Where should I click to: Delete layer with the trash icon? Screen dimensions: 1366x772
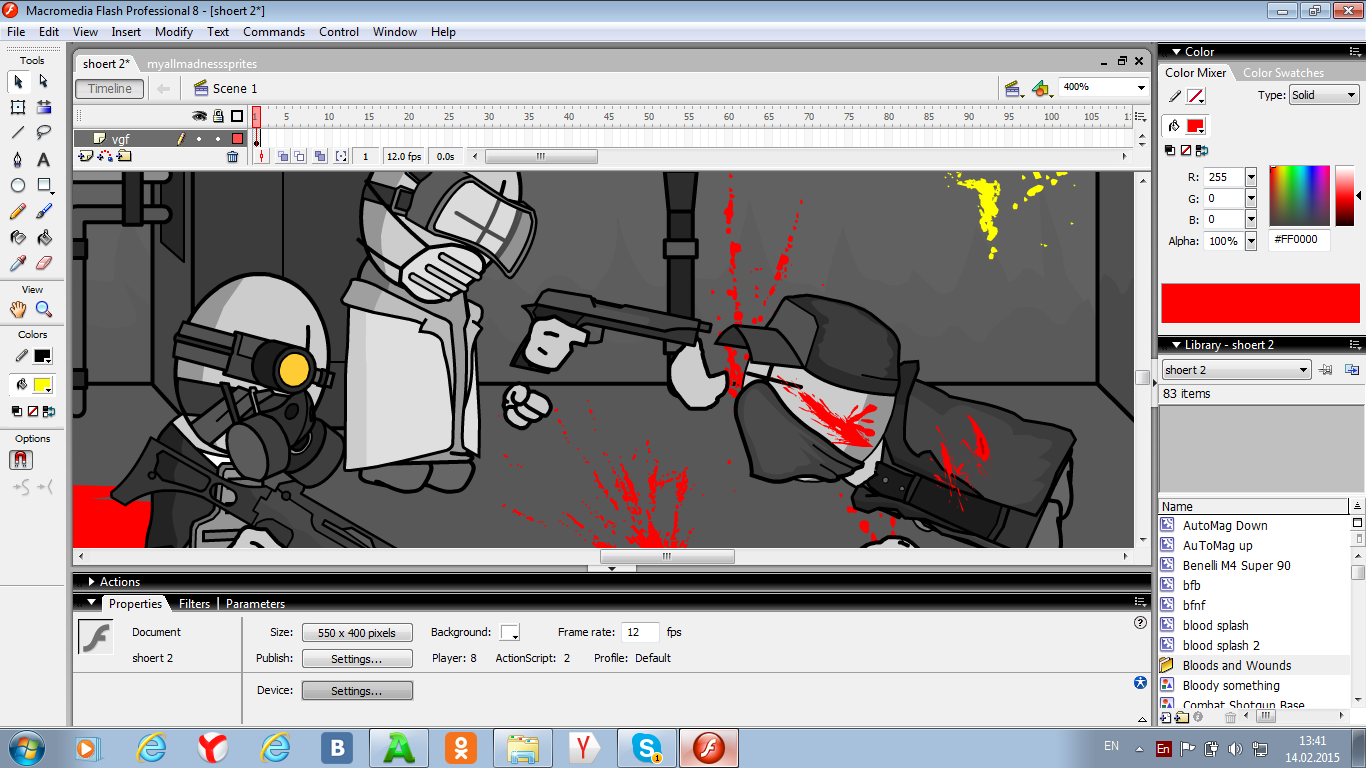[x=233, y=156]
